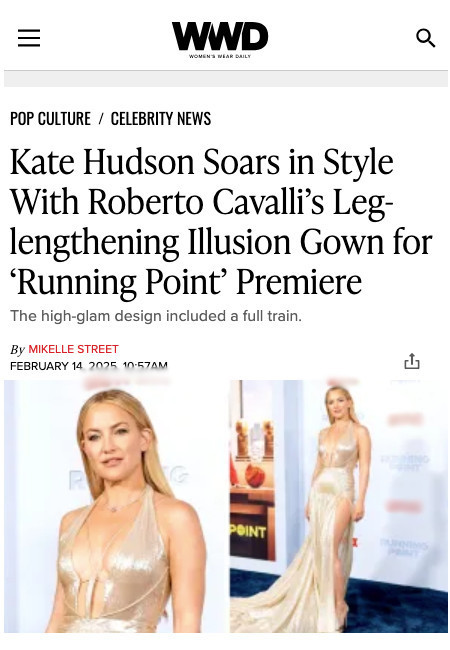Click the February 14 publish timestamp

[89, 366]
